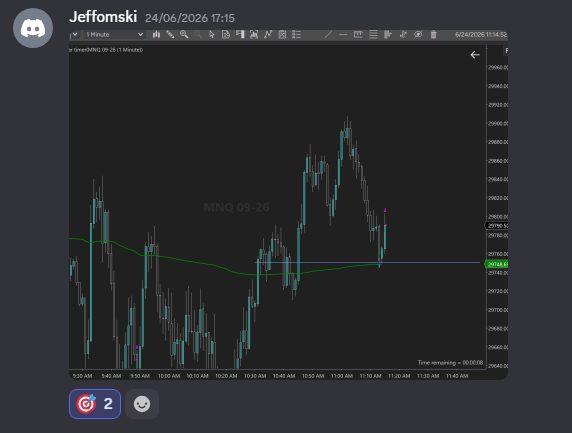
Task: Expand the partially visible instrument selector chevron
Action: tap(74, 34)
